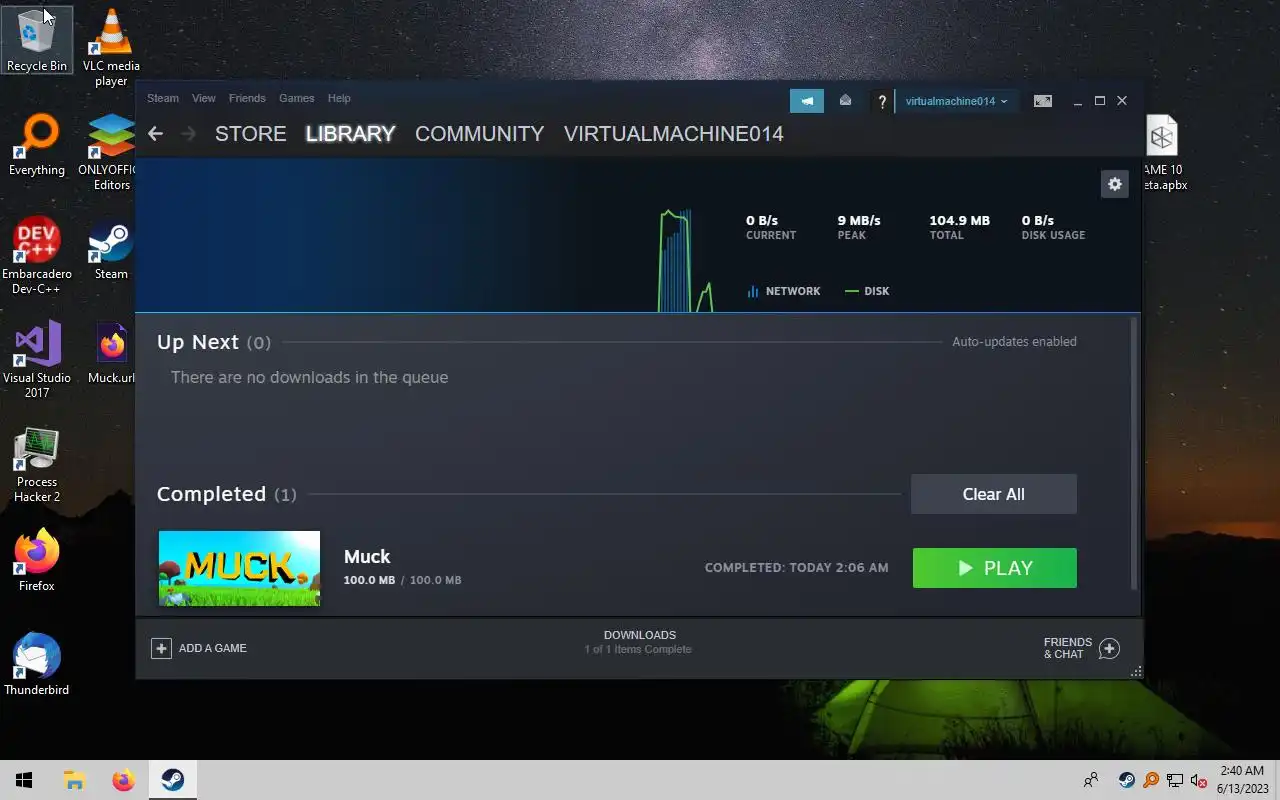1280x800 pixels.
Task: Open Thunderbird desktop shortcut
Action: (37, 665)
